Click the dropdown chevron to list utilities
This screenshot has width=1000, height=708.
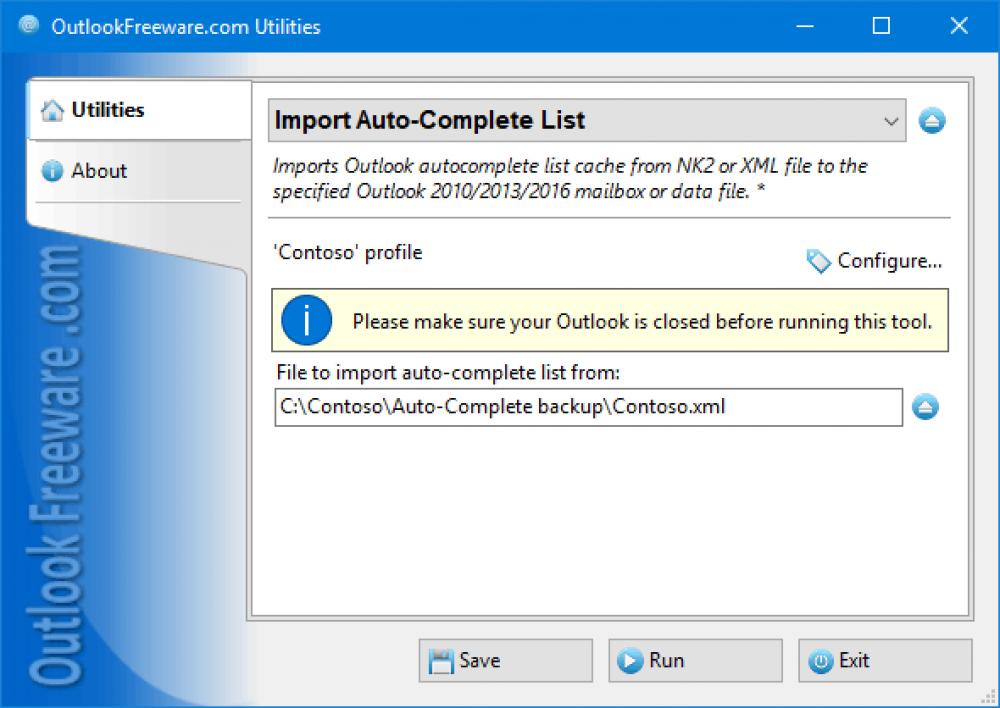pos(893,120)
